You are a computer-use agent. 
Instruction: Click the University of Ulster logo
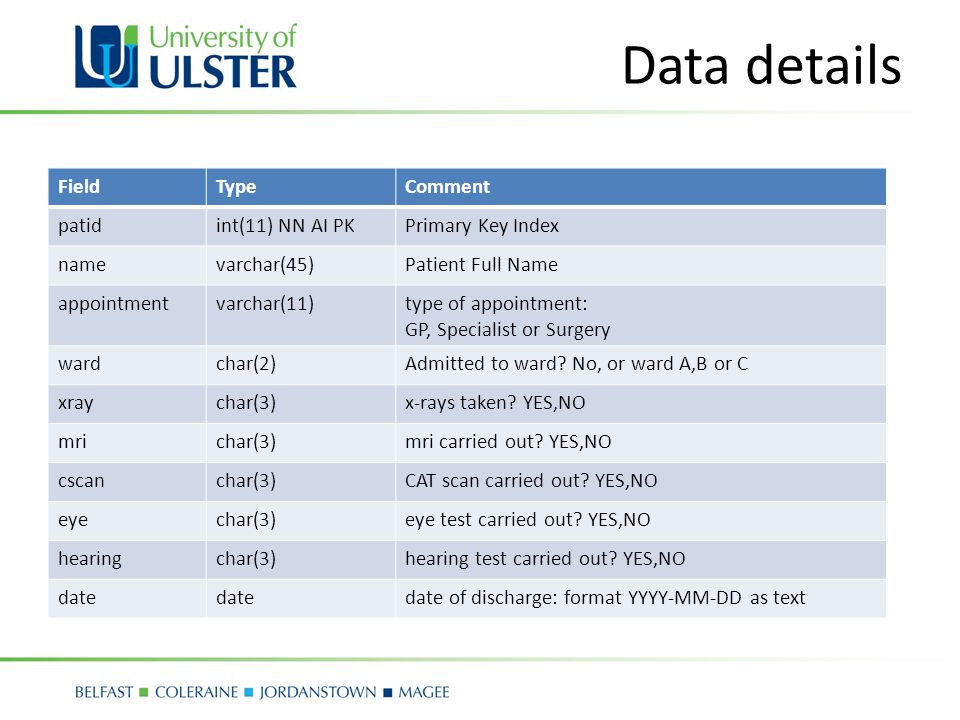(186, 56)
